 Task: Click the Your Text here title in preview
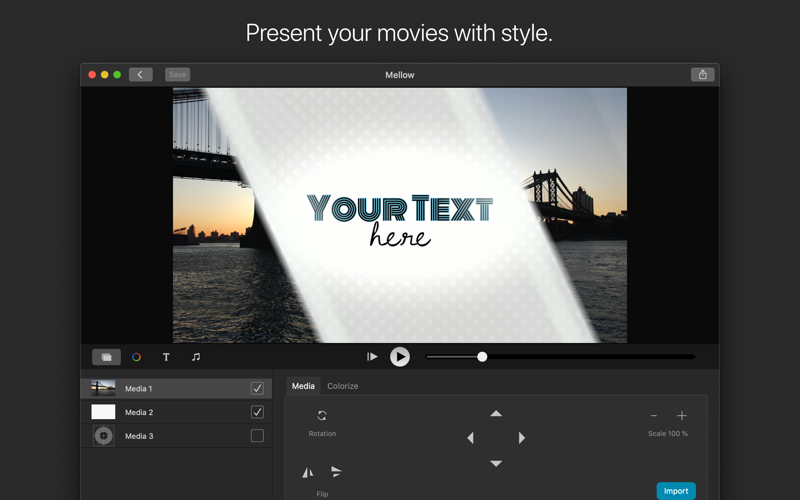399,220
